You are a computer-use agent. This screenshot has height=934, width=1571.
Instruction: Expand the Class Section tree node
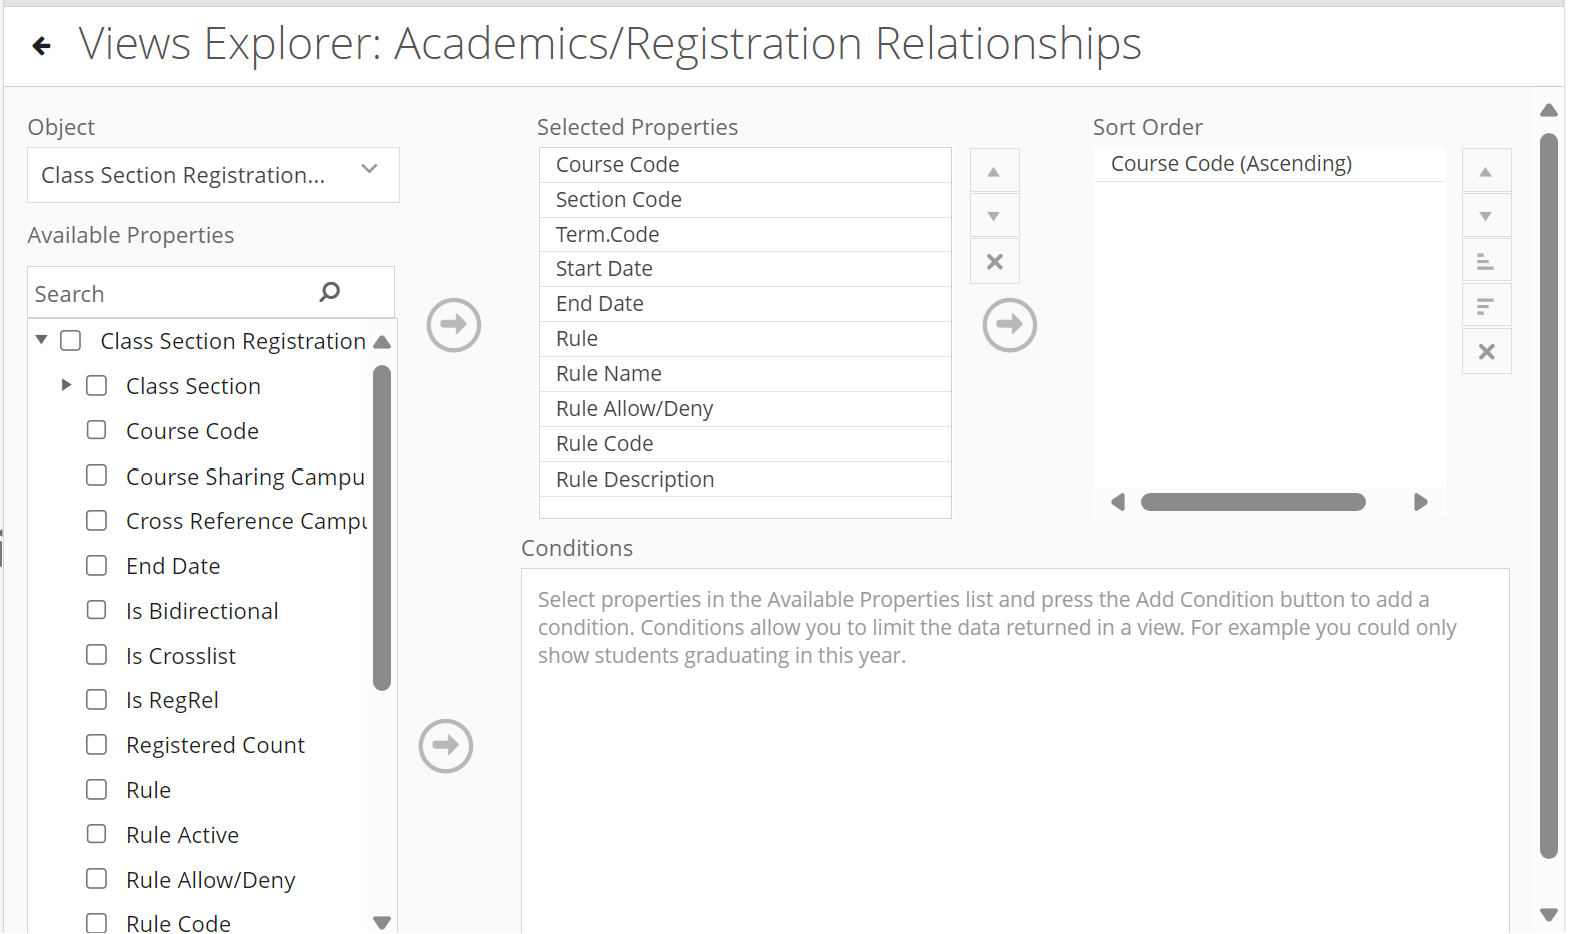pos(66,385)
